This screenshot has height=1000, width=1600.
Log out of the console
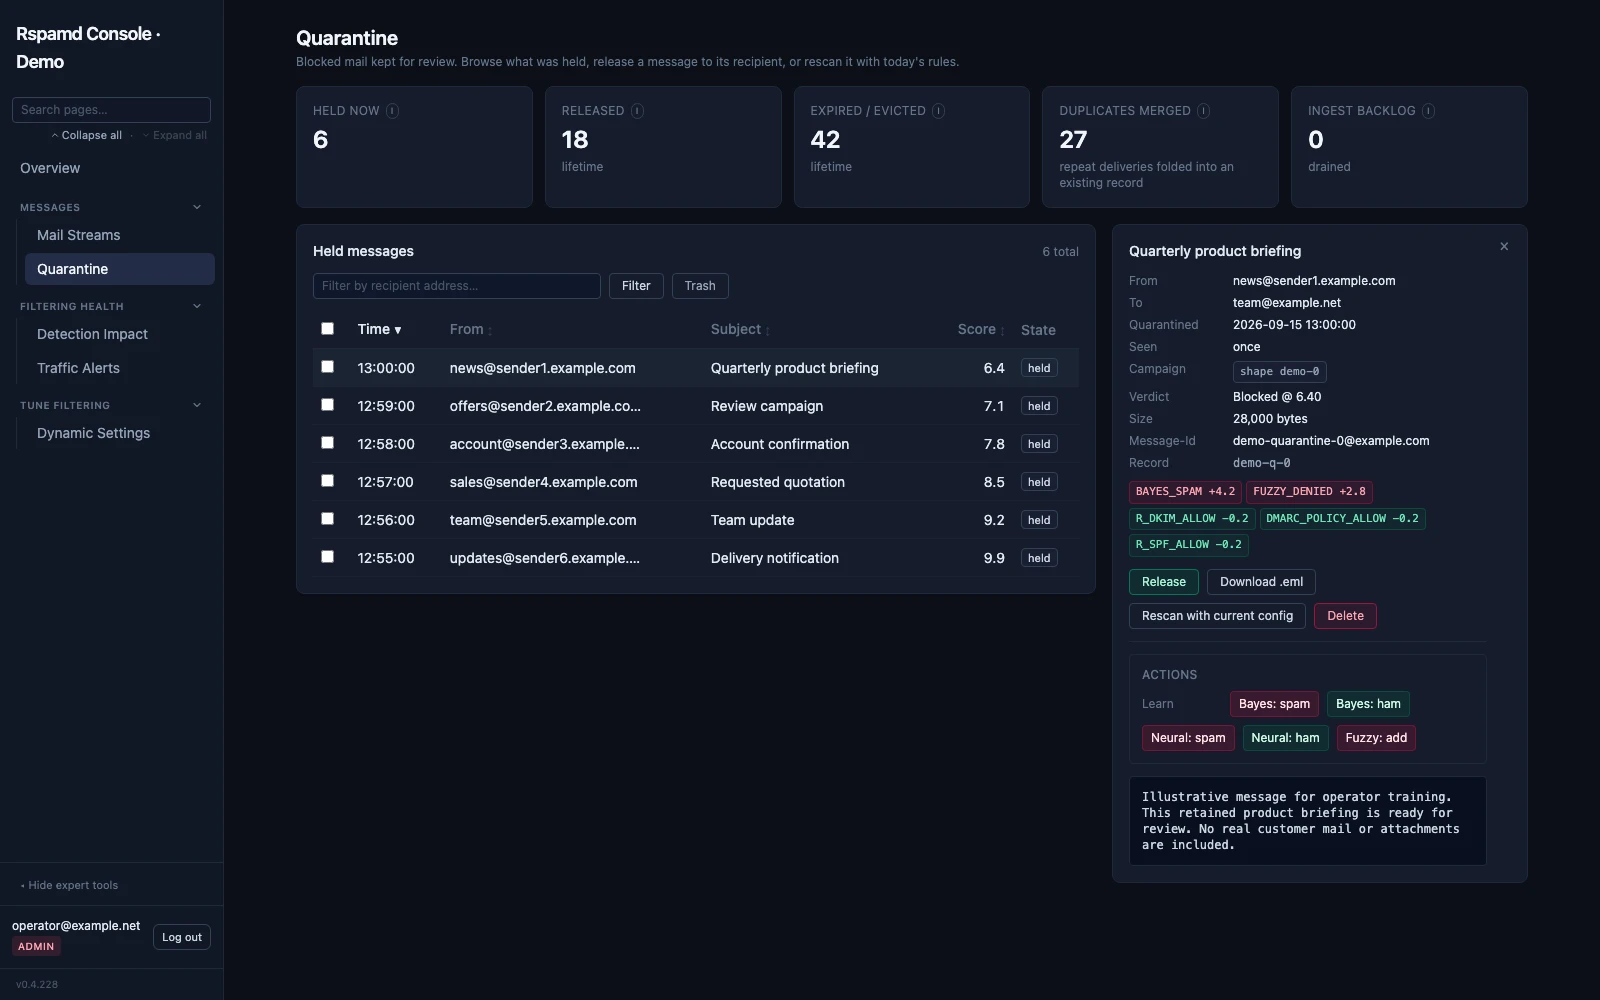(182, 937)
